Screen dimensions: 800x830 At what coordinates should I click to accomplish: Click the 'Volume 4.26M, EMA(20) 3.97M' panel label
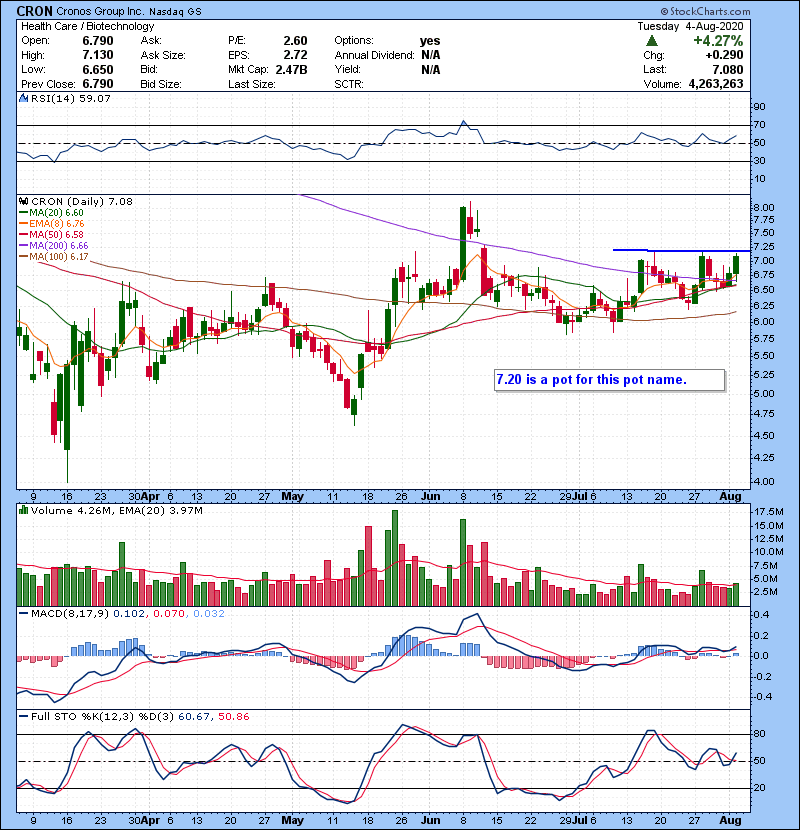(x=116, y=511)
